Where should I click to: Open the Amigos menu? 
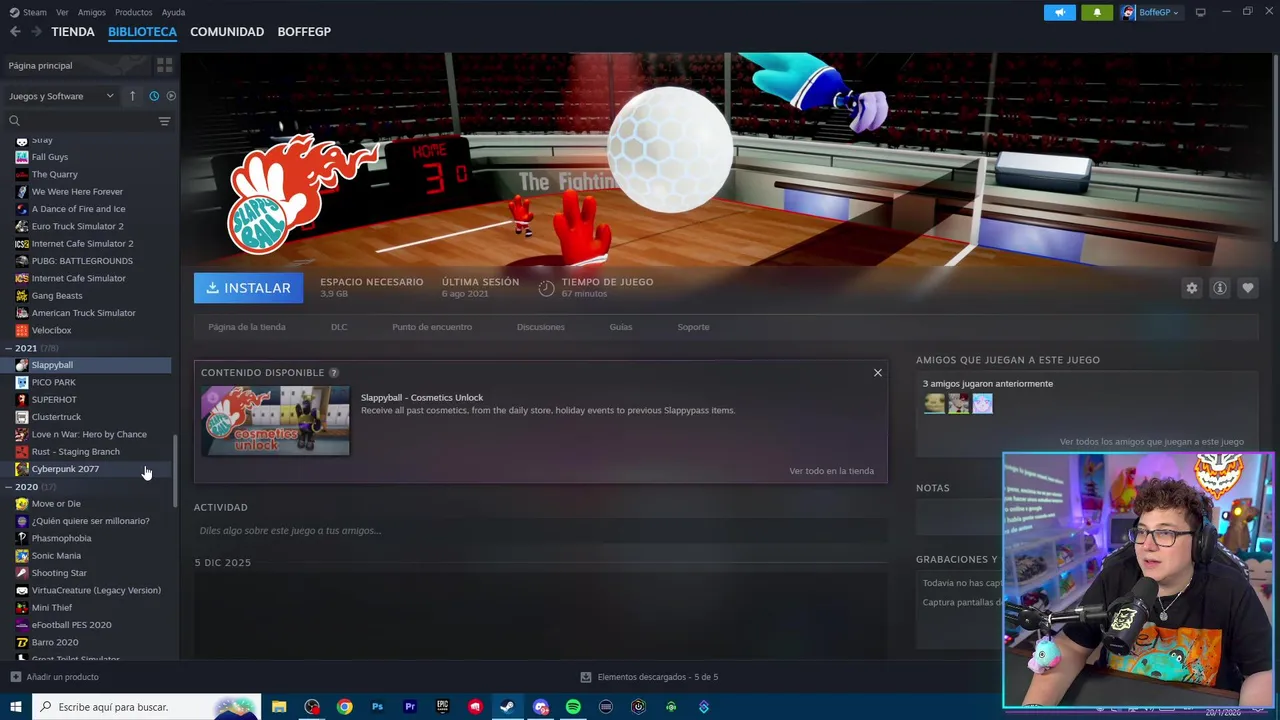pyautogui.click(x=91, y=12)
